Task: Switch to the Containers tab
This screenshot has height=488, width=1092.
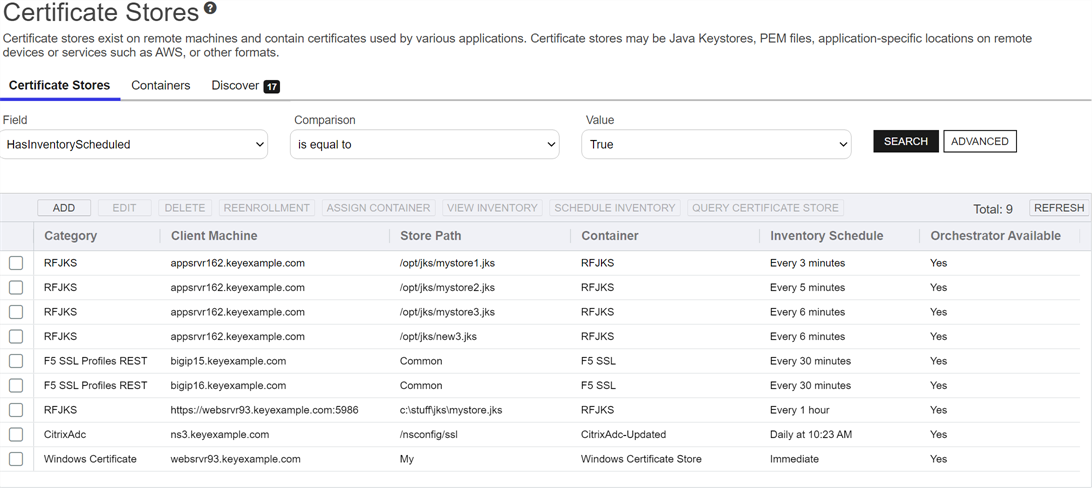Action: (x=160, y=86)
